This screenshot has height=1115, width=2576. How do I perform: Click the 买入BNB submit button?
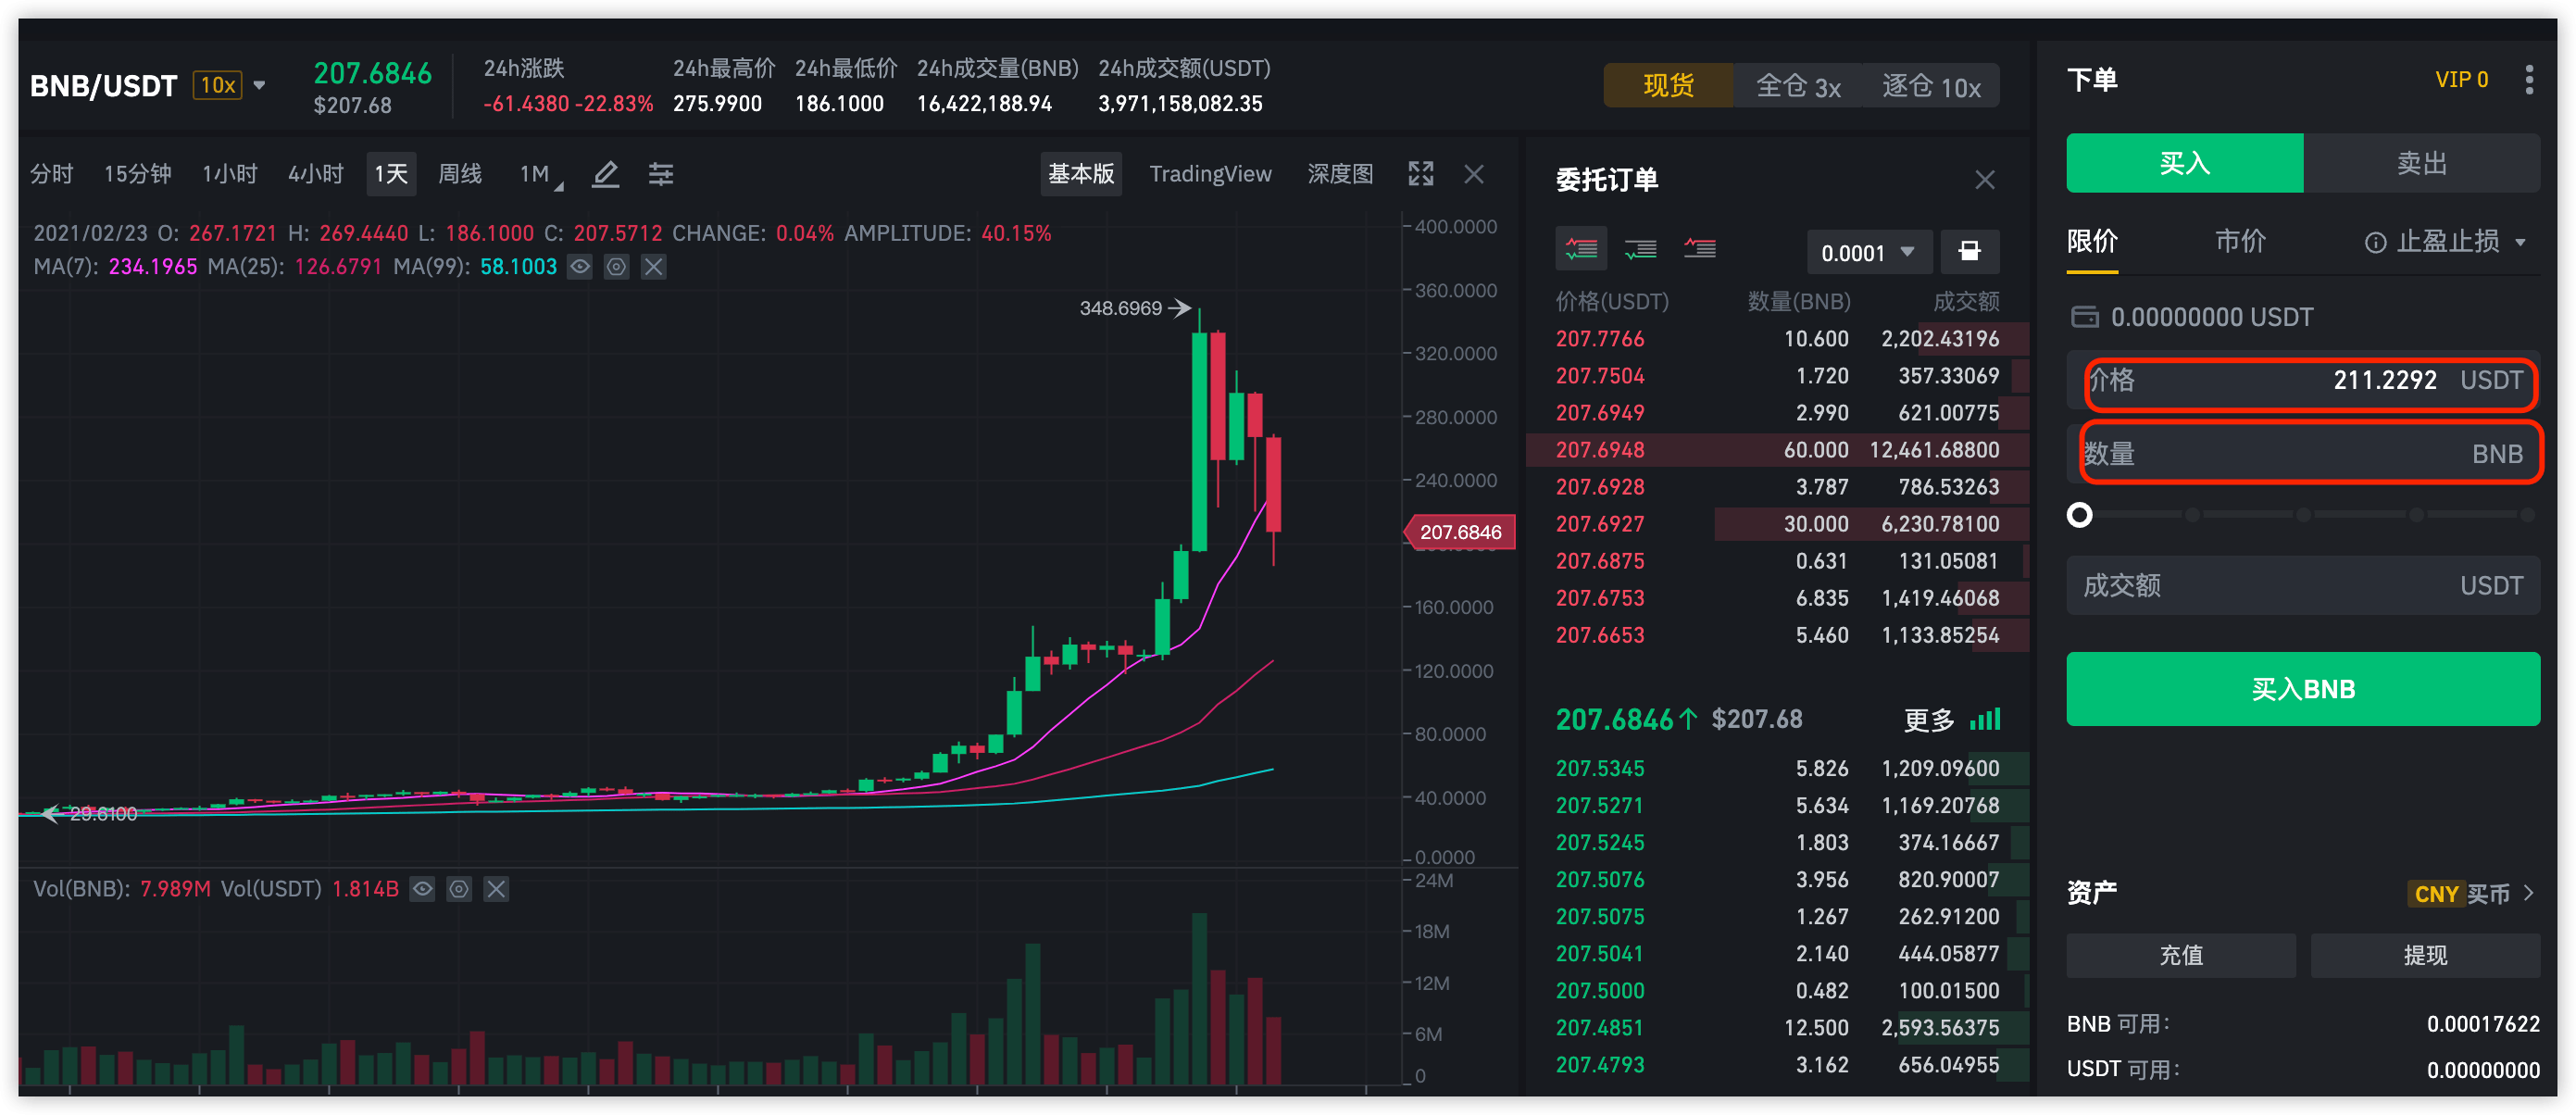(2303, 689)
